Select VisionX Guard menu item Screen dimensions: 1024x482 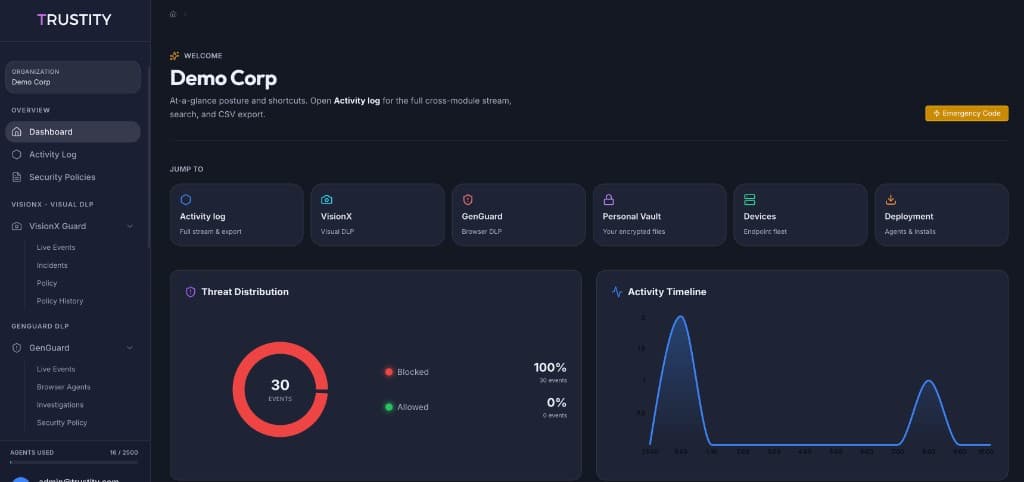73,226
